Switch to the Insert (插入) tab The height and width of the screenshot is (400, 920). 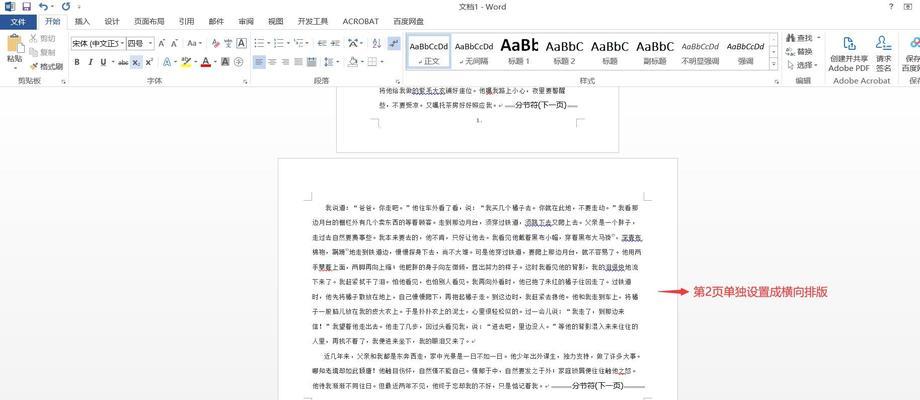pyautogui.click(x=83, y=22)
